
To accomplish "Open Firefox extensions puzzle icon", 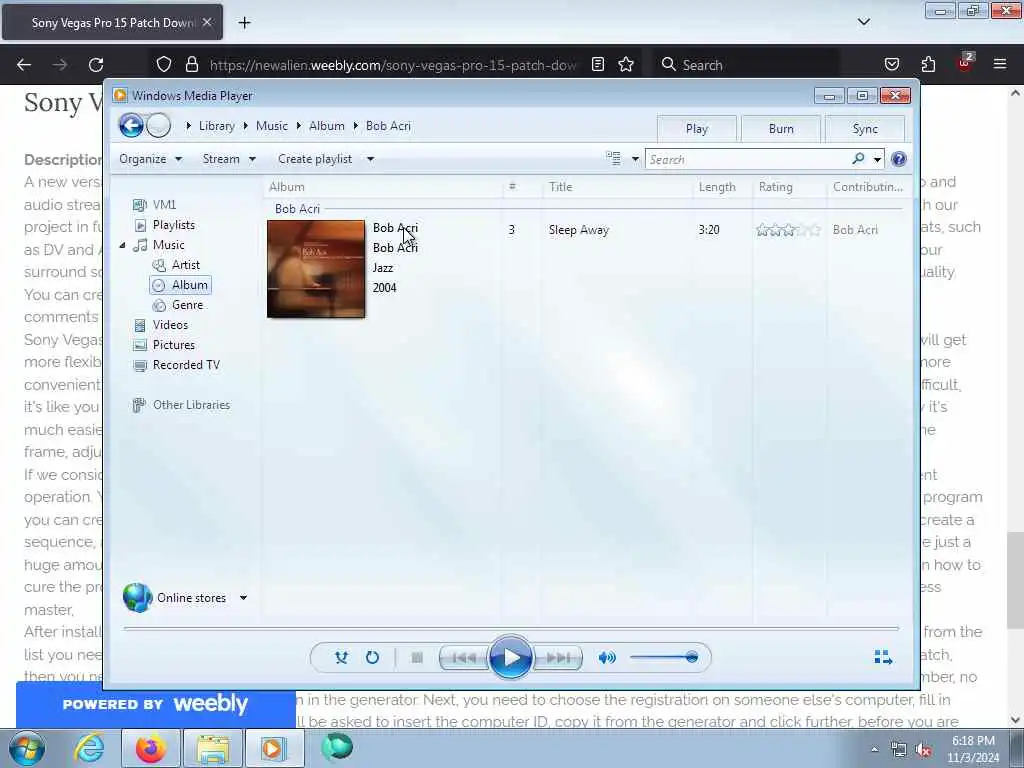I will tap(928, 65).
